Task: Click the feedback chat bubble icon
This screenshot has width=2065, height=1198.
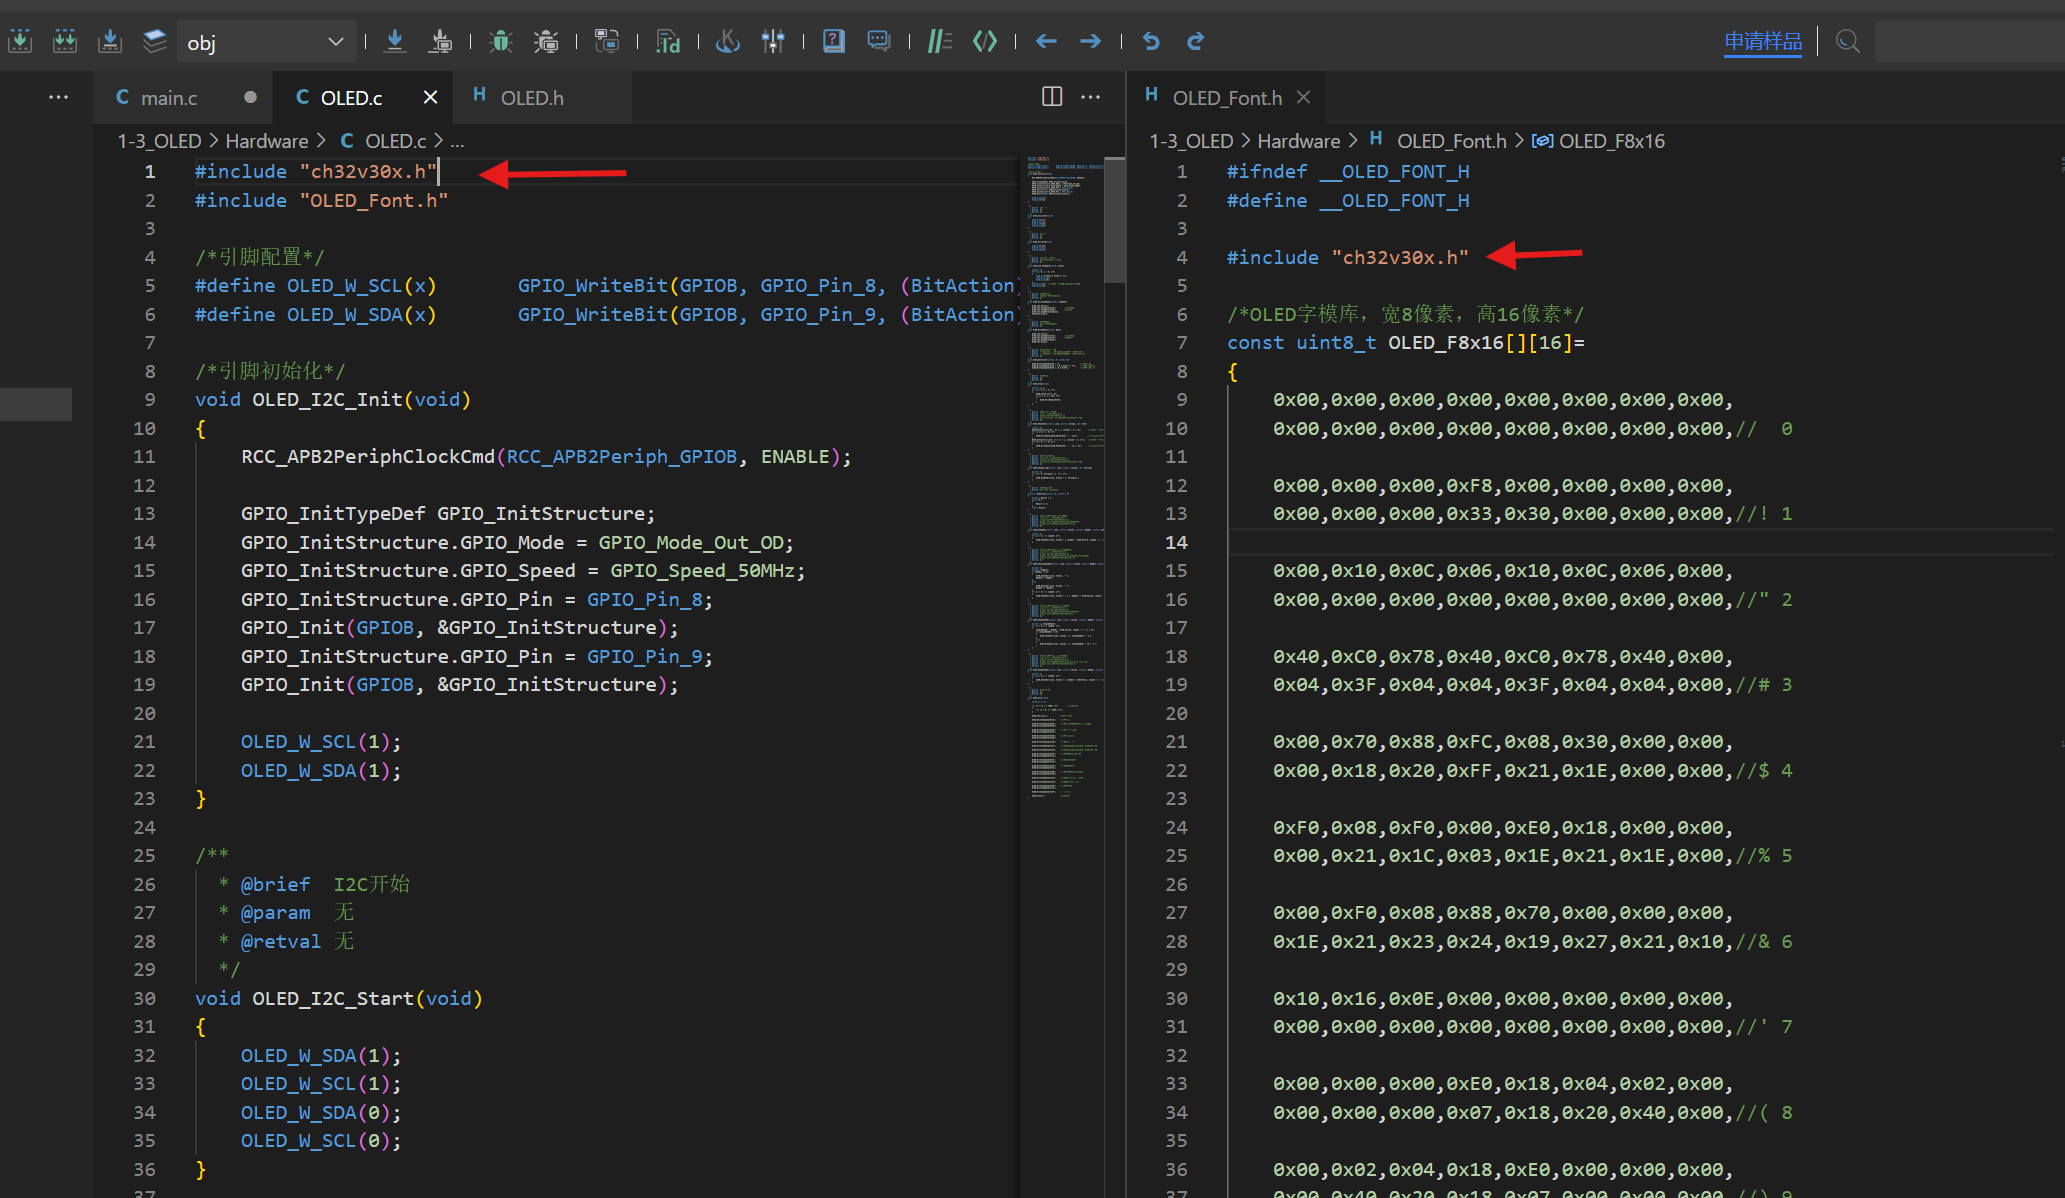Action: (x=879, y=41)
